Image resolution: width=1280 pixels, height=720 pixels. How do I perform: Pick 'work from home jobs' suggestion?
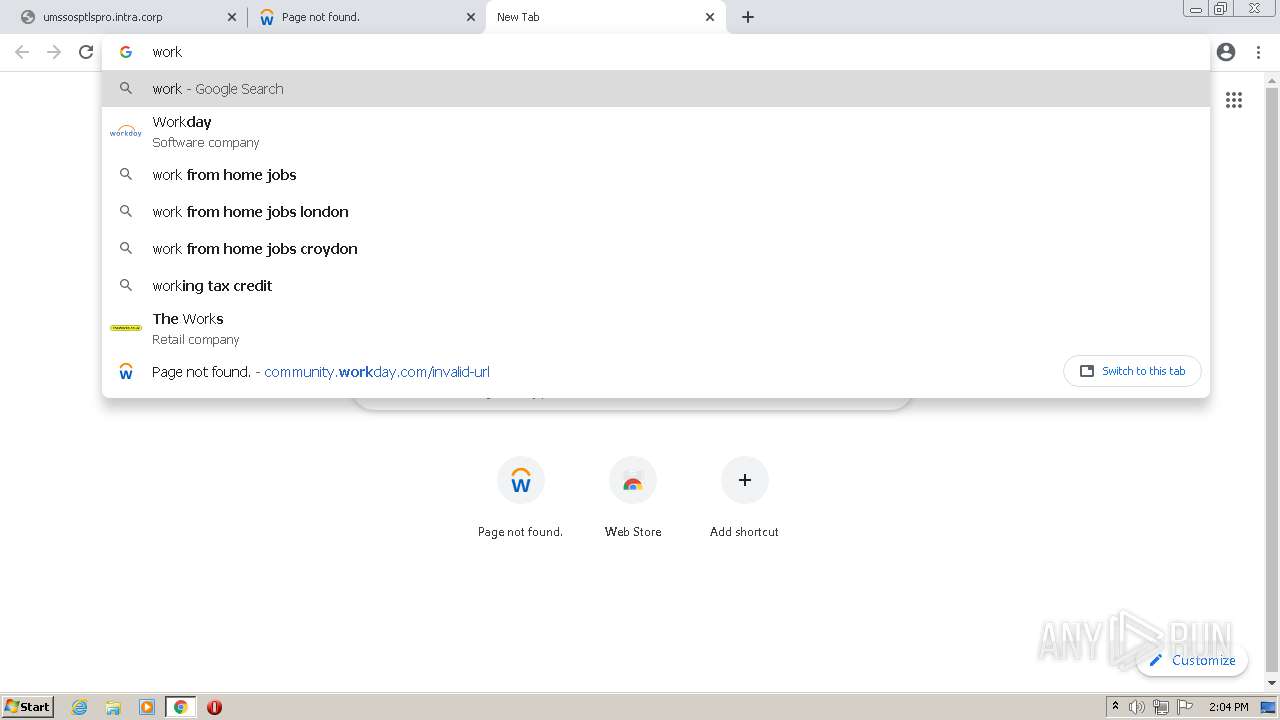coord(655,174)
